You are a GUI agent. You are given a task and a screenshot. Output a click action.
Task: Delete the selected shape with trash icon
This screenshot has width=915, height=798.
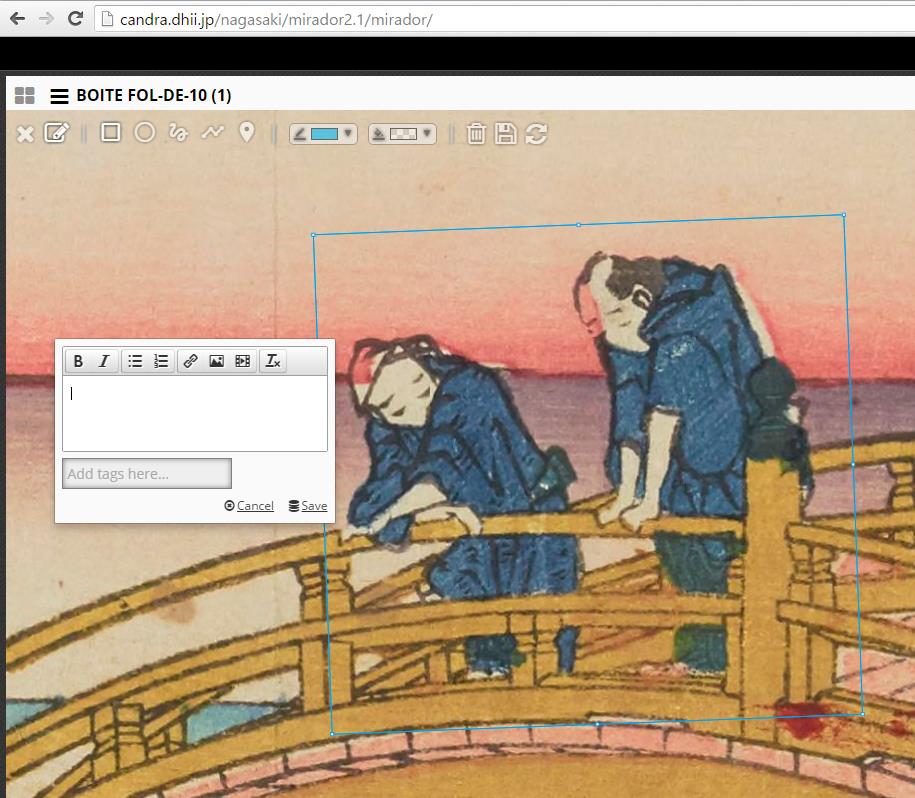[476, 134]
